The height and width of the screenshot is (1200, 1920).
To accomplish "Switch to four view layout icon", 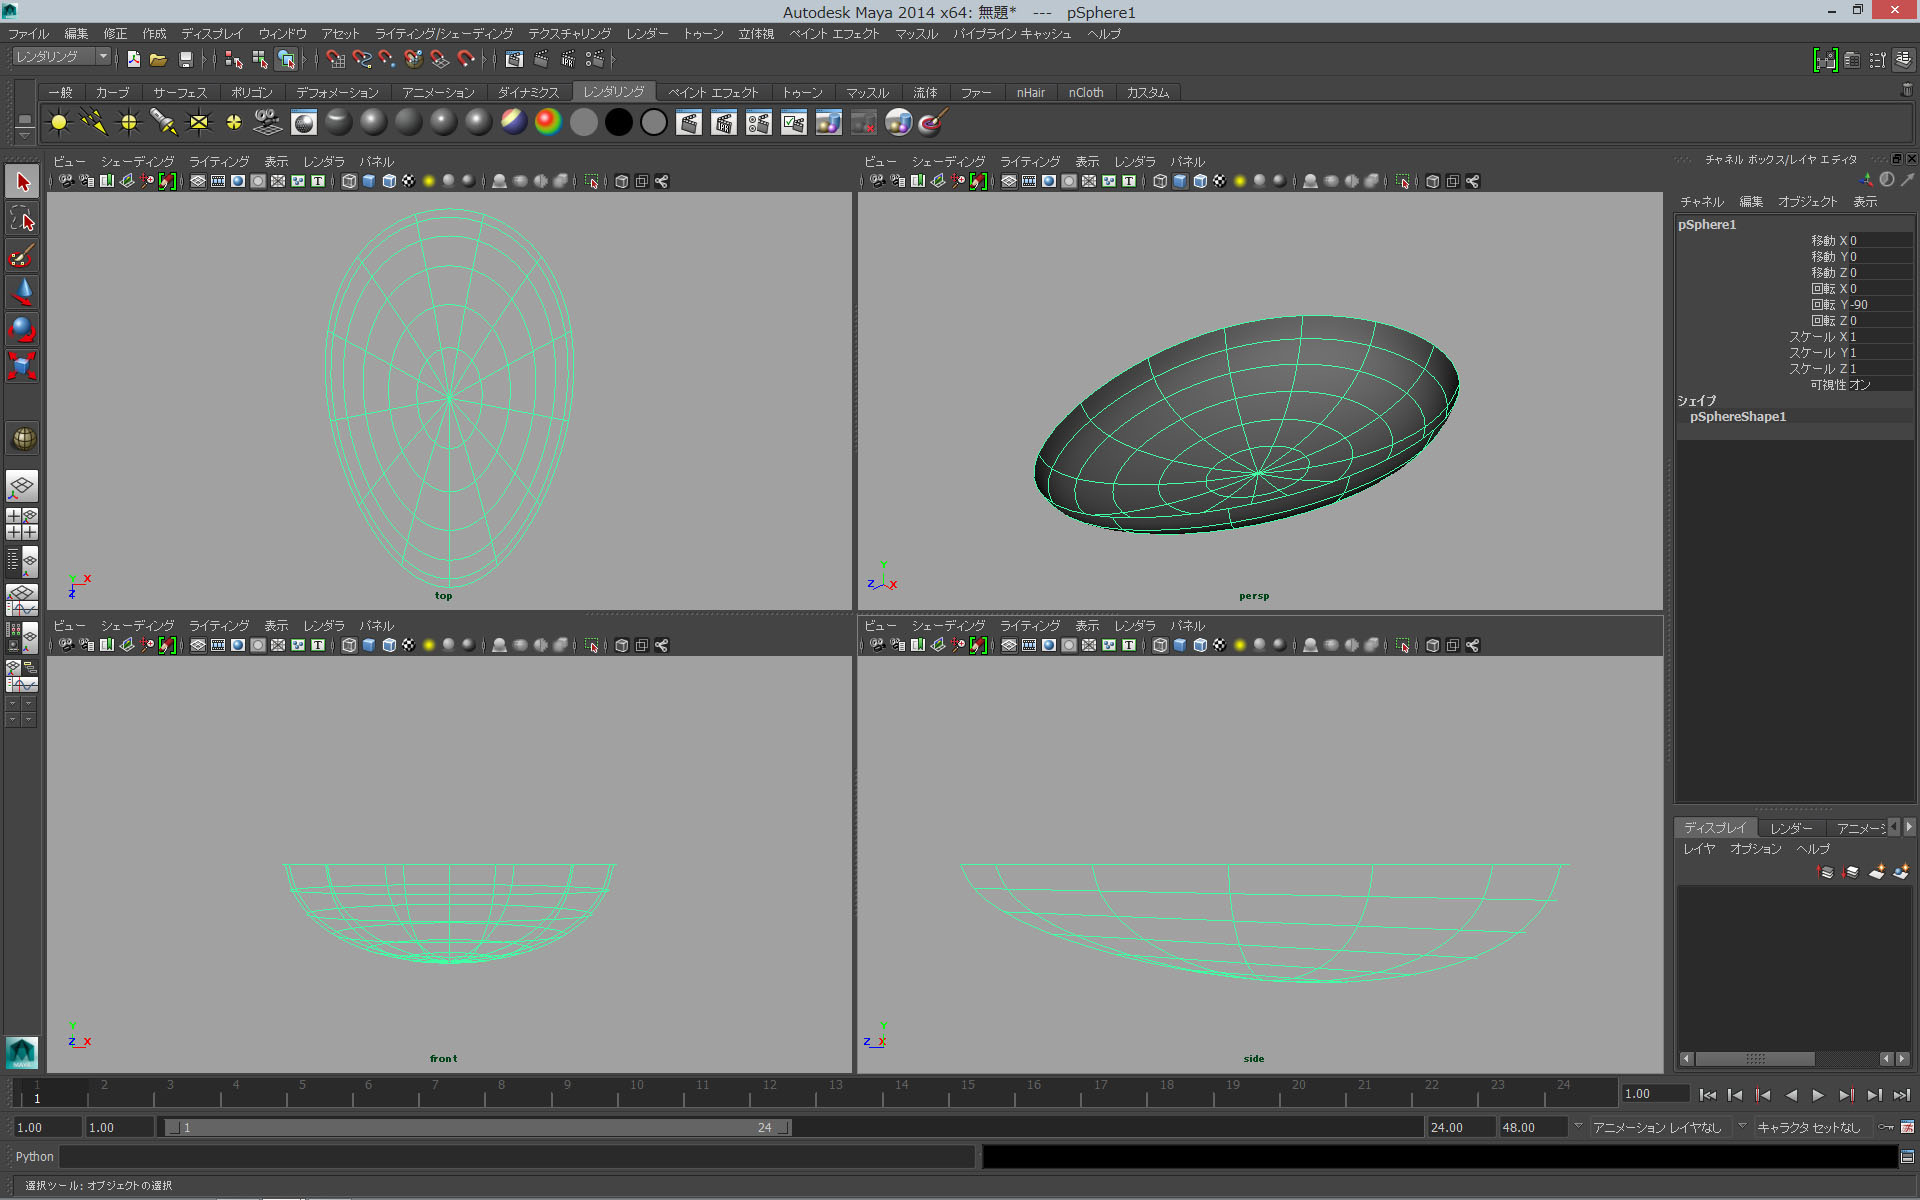I will 22,524.
